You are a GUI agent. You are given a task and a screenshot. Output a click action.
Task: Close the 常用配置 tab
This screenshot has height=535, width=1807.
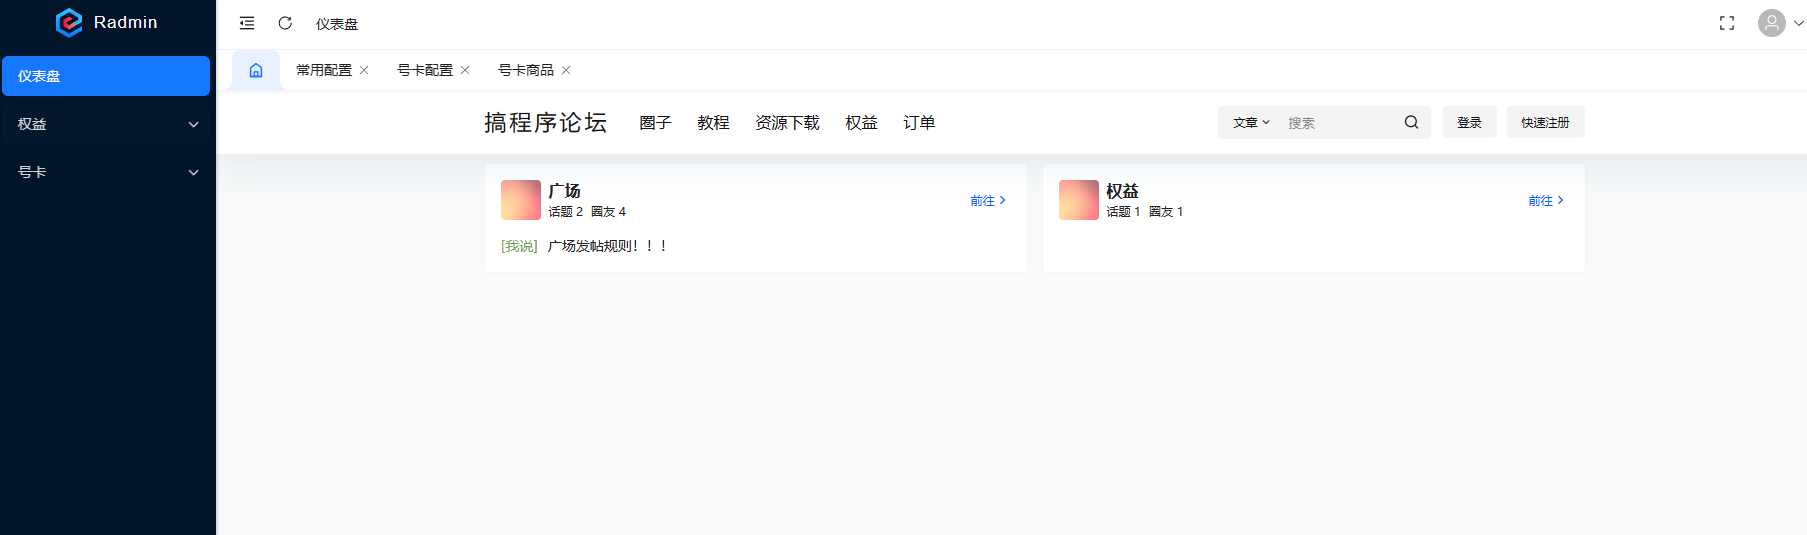(x=364, y=70)
